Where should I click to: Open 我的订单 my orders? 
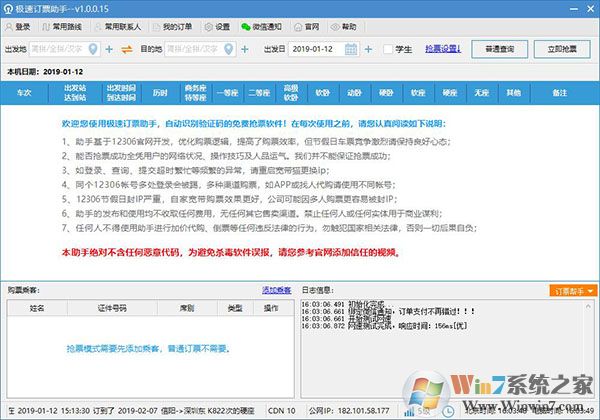(x=172, y=27)
